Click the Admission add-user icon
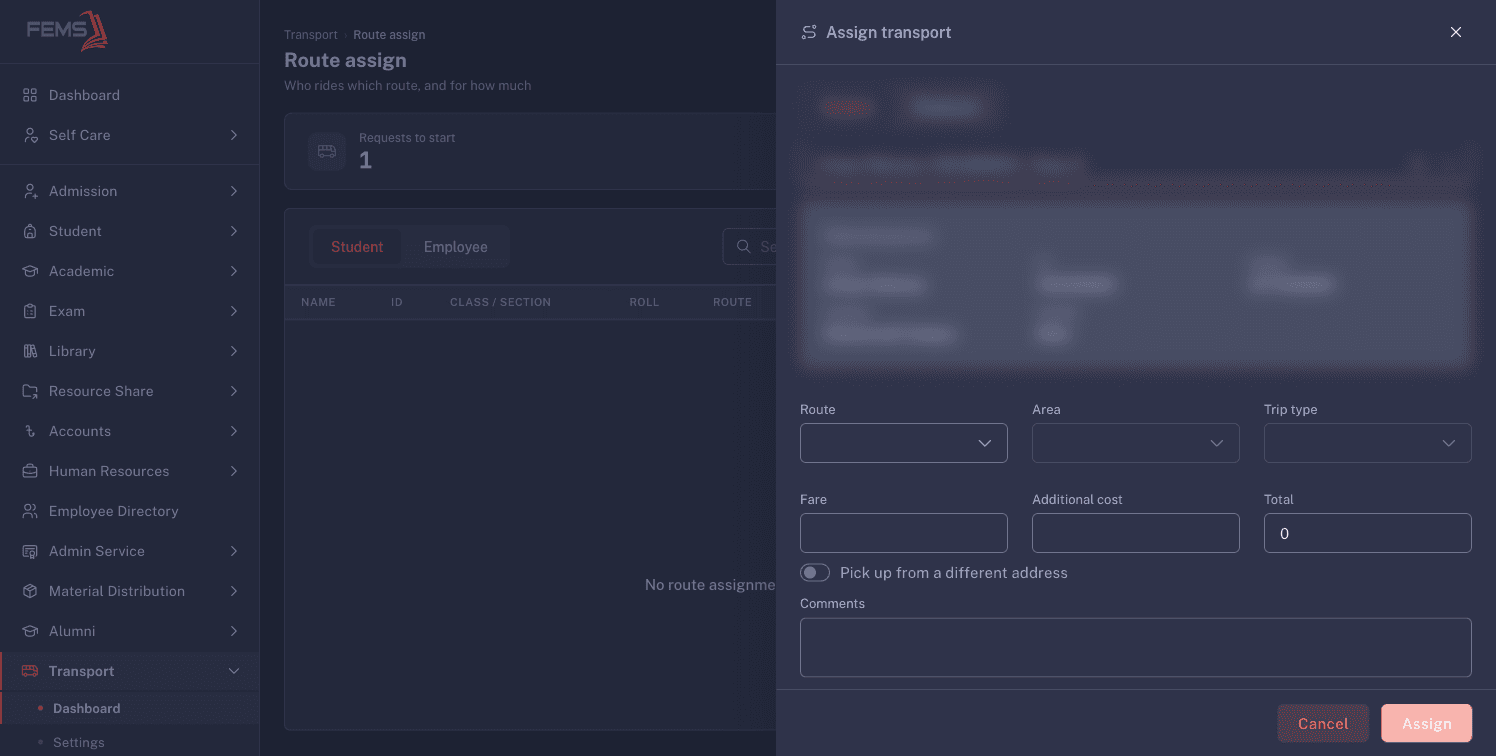 tap(30, 191)
